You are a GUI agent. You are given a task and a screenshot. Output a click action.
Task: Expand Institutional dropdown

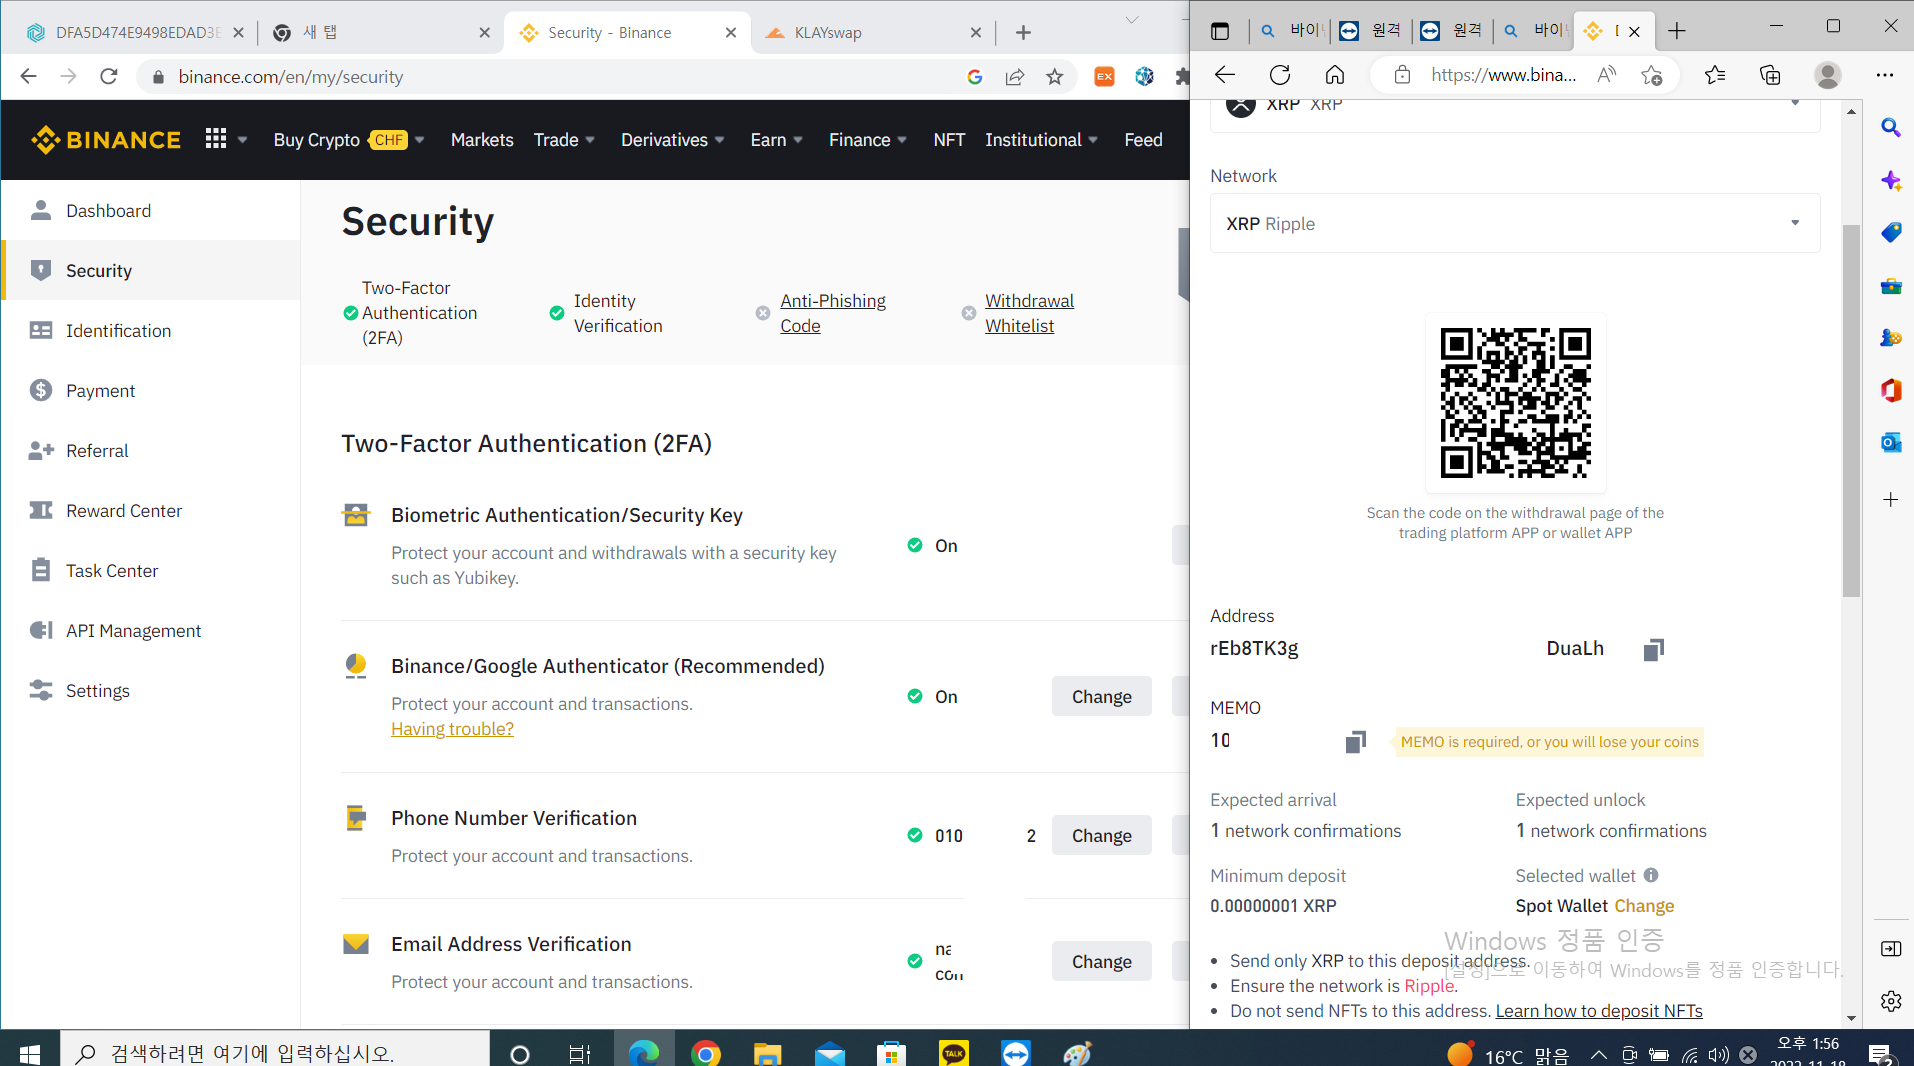coord(1041,140)
